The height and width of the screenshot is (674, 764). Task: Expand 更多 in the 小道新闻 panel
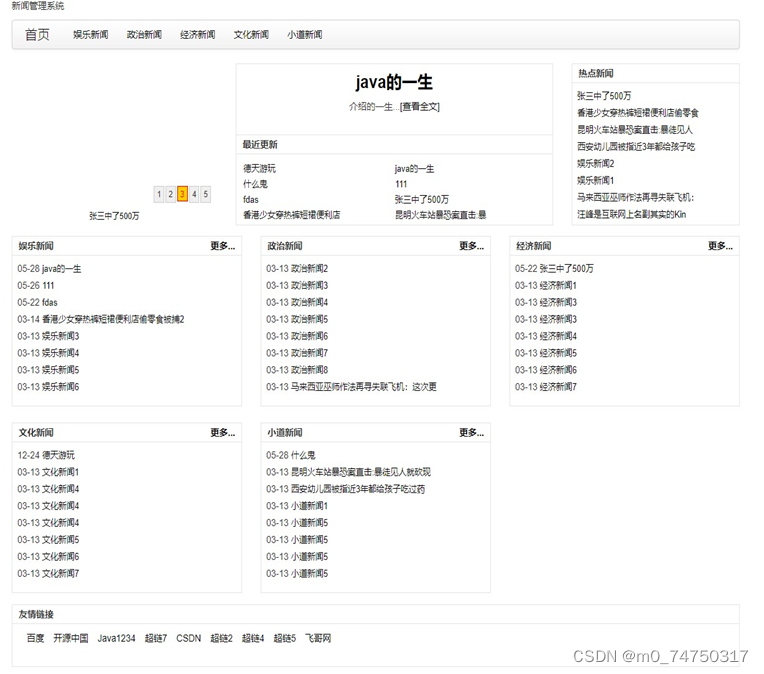pos(471,433)
